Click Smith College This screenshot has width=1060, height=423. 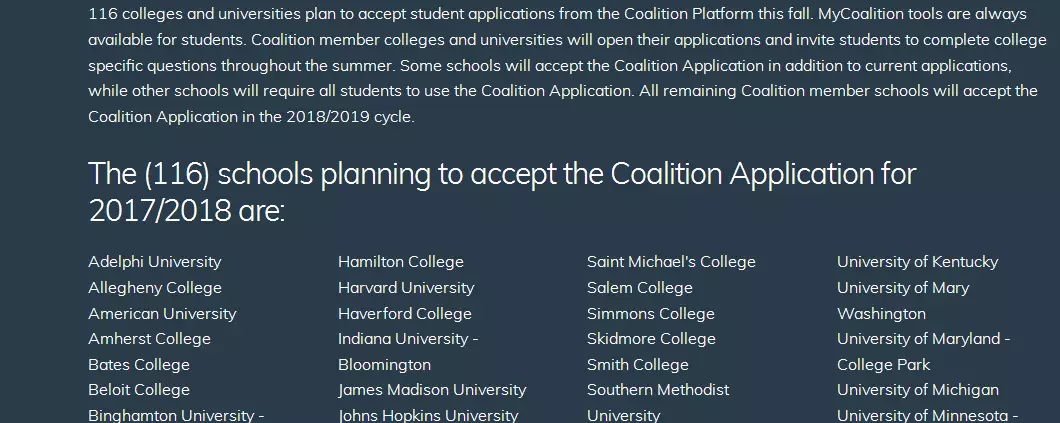[x=638, y=365]
